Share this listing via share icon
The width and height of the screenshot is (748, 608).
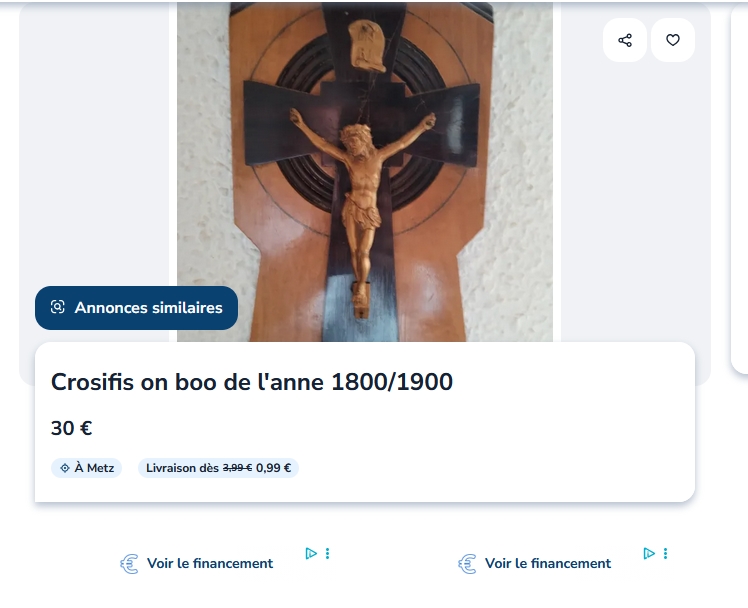click(625, 40)
